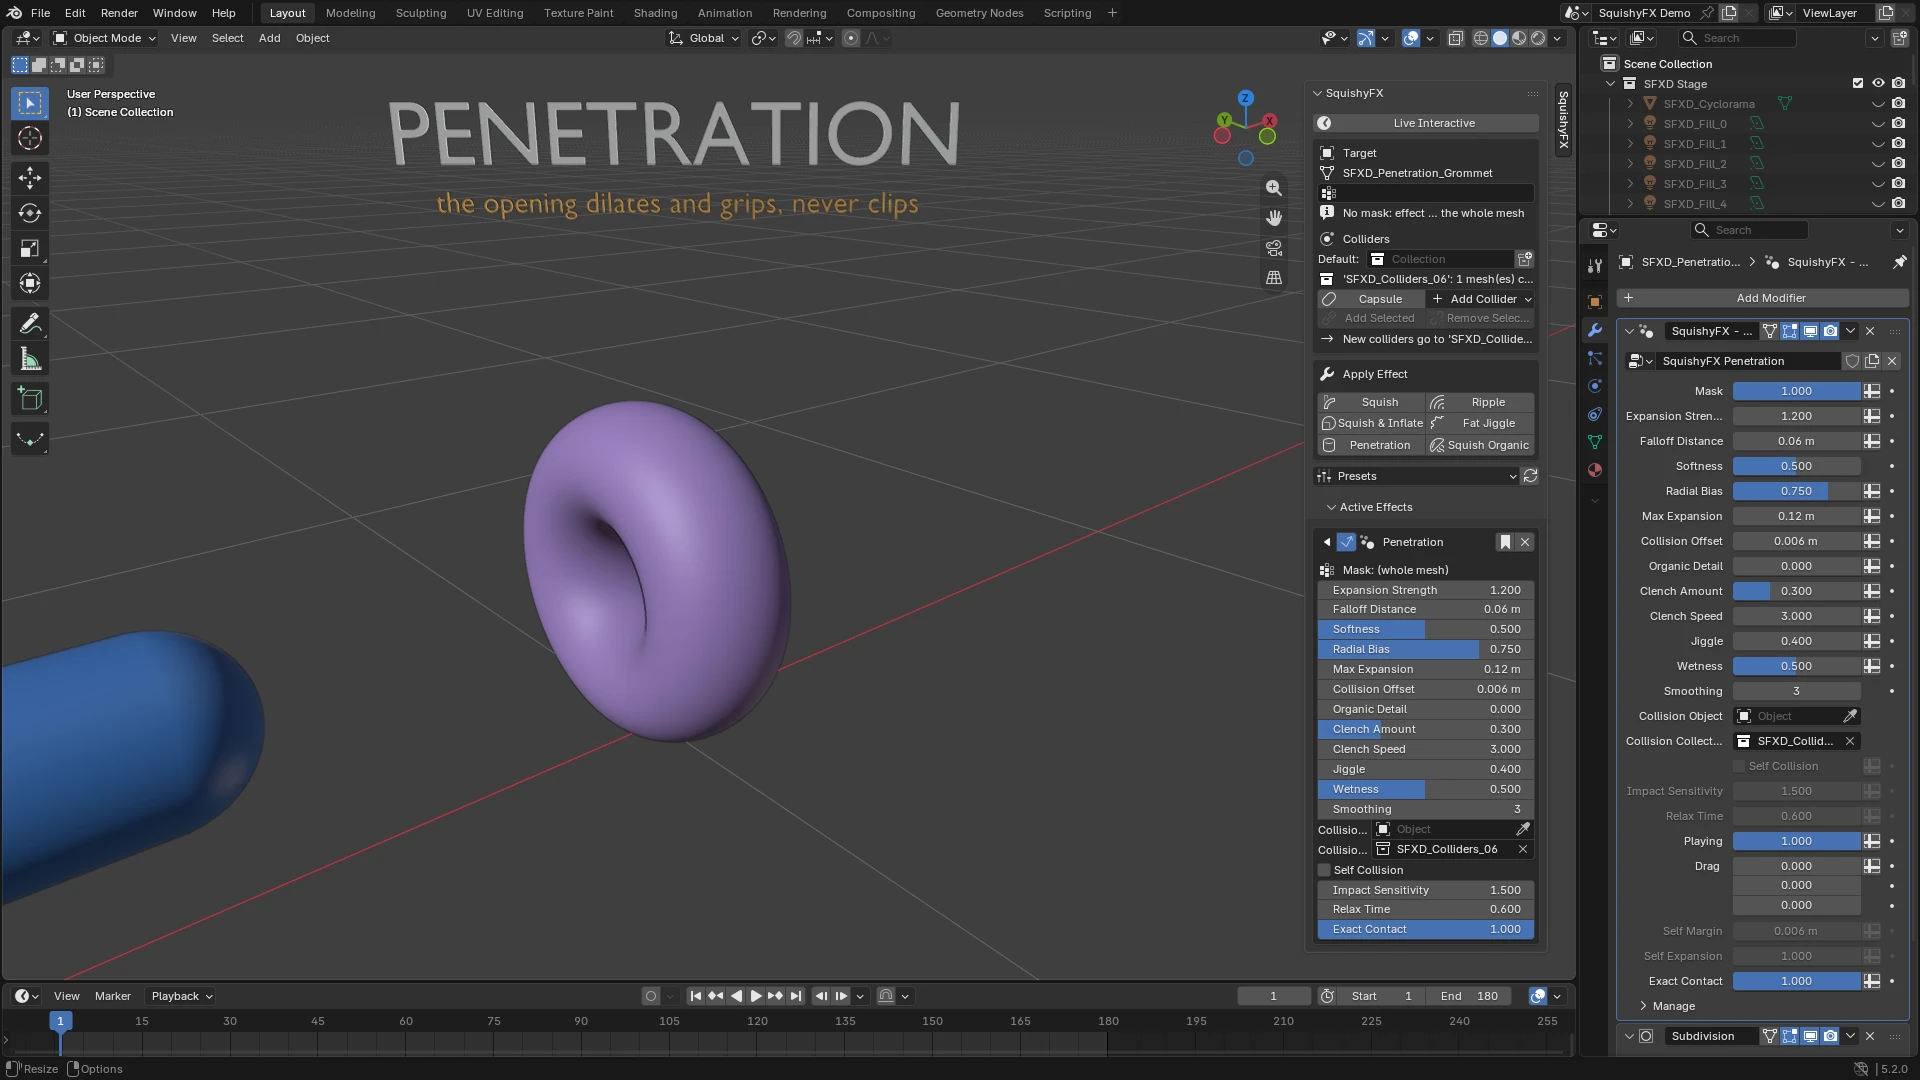Select the Cursor tool in the toolbar
This screenshot has width=1920, height=1080.
(x=30, y=139)
